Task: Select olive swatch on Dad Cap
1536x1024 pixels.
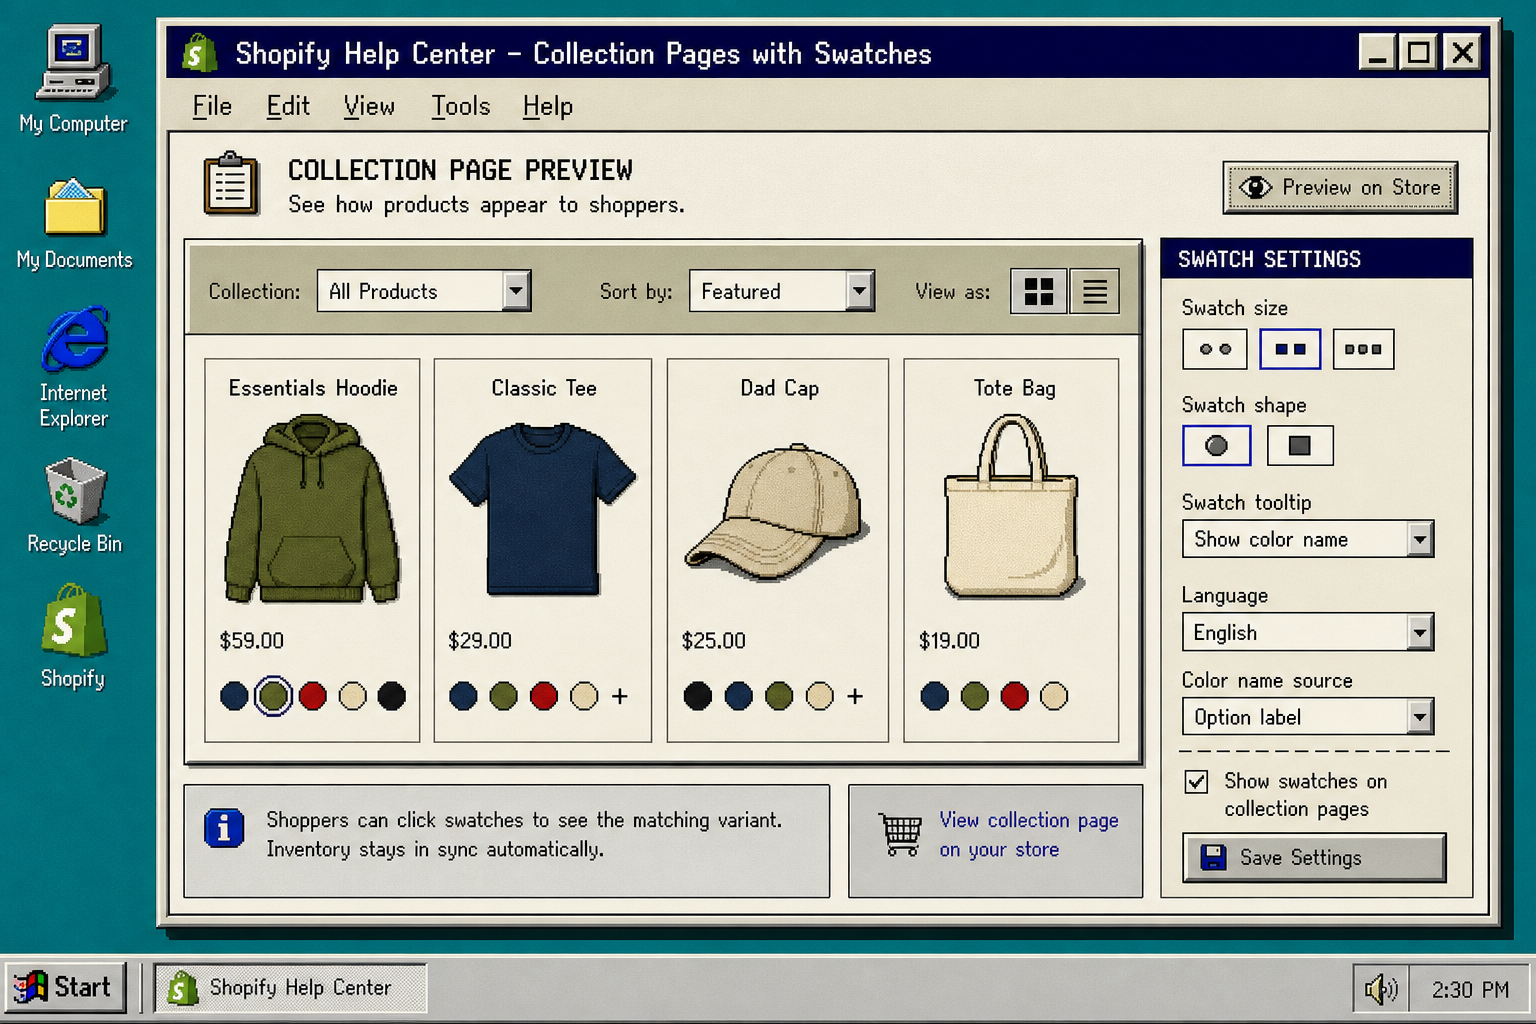Action: click(x=779, y=696)
